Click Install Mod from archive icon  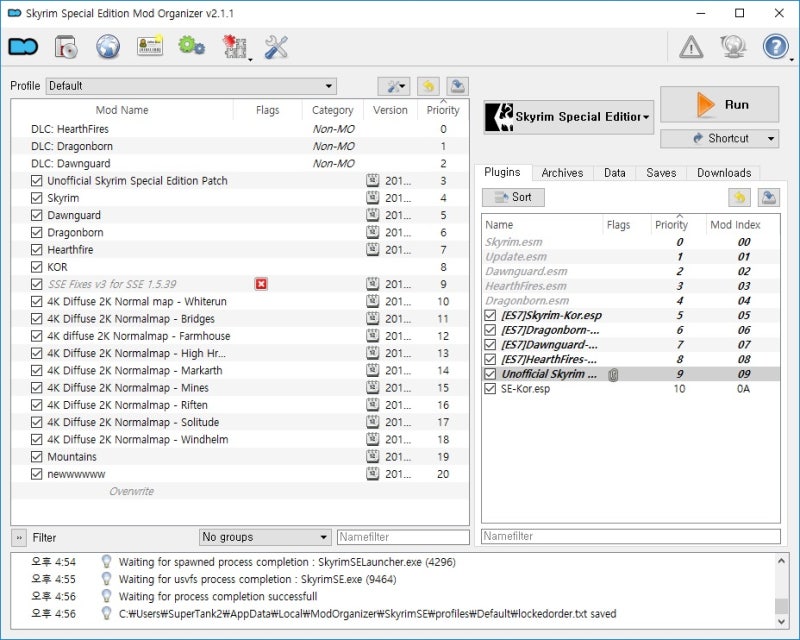coord(66,47)
